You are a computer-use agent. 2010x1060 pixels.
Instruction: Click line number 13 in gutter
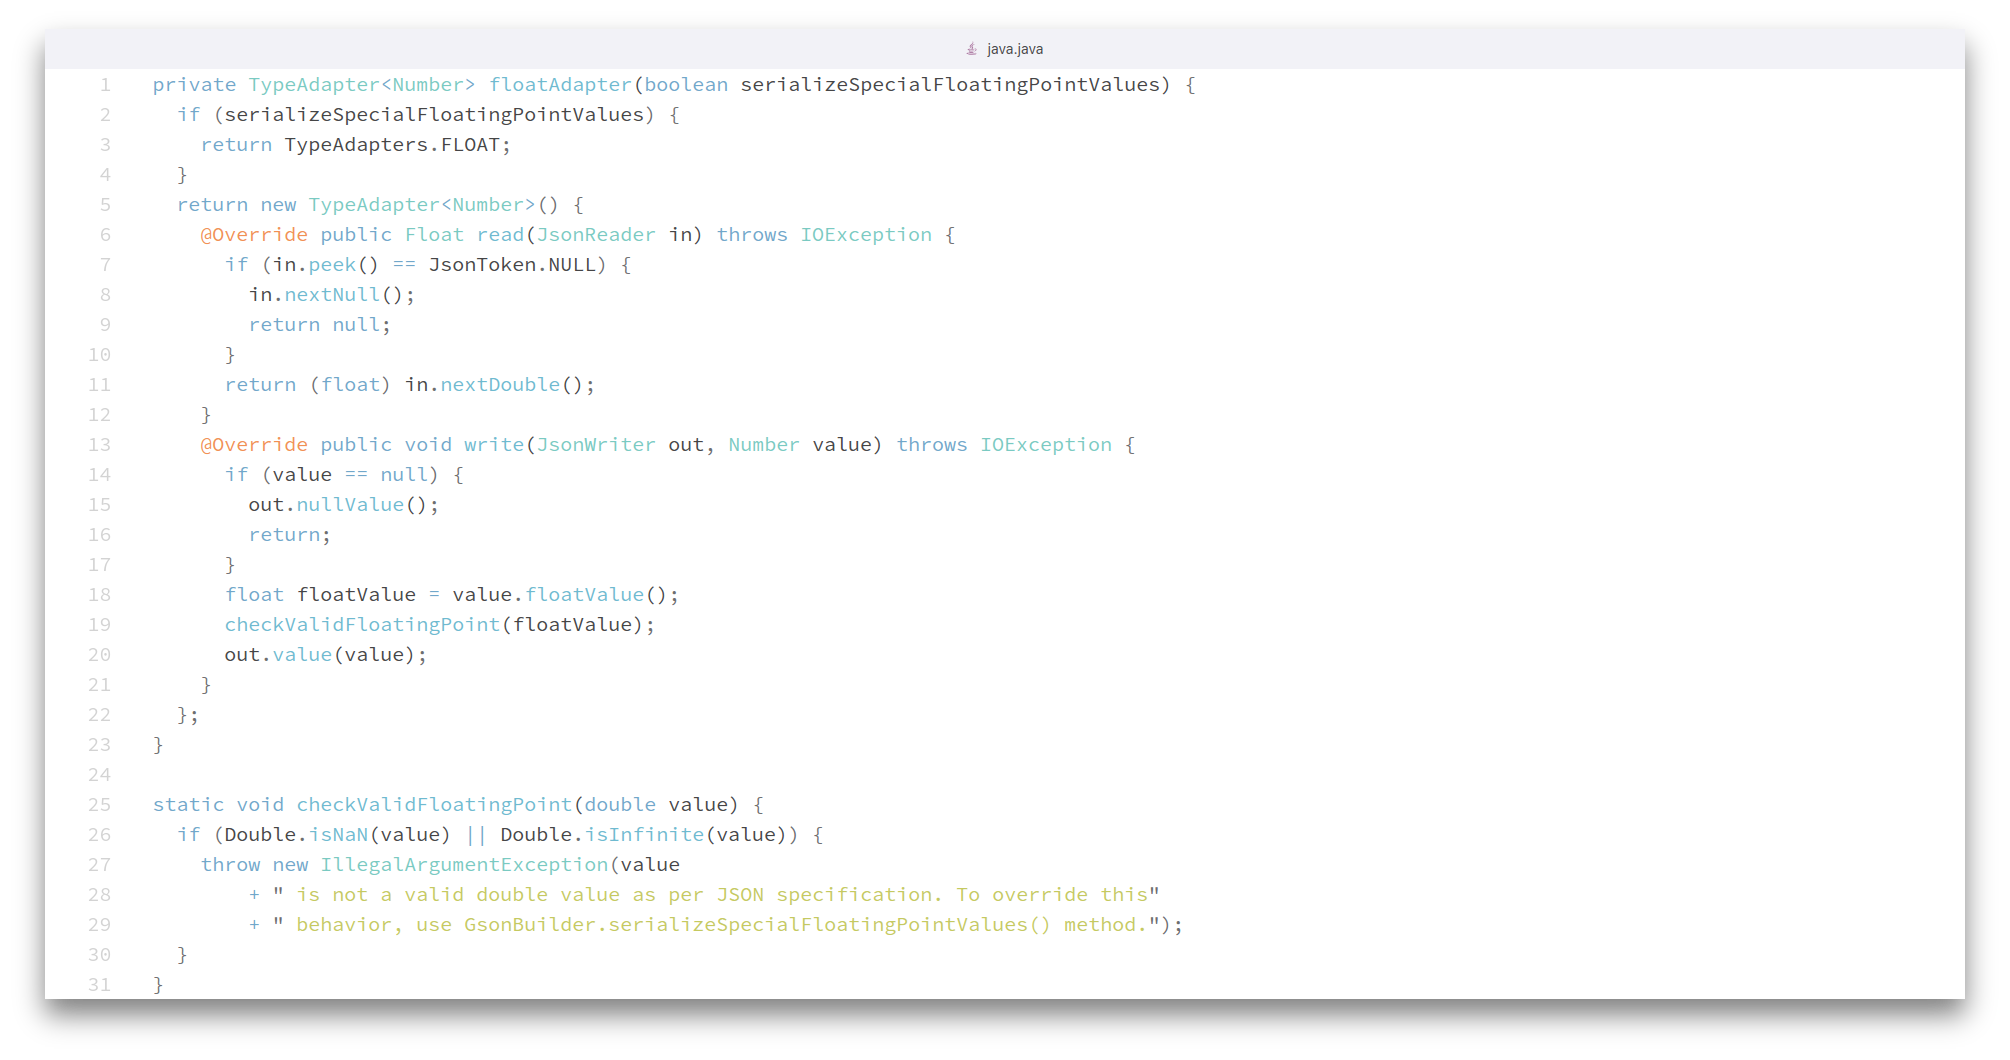(x=100, y=445)
